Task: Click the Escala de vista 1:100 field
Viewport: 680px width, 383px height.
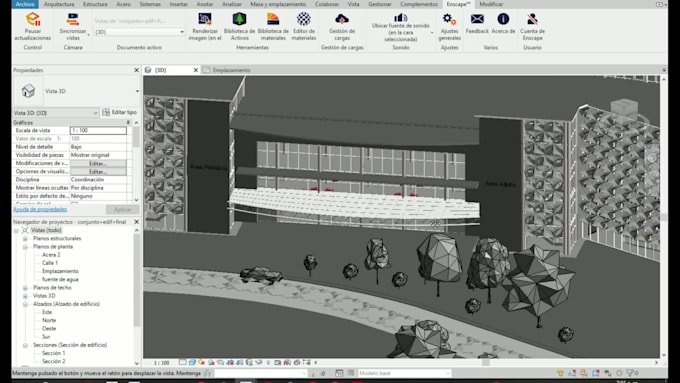Action: click(98, 131)
